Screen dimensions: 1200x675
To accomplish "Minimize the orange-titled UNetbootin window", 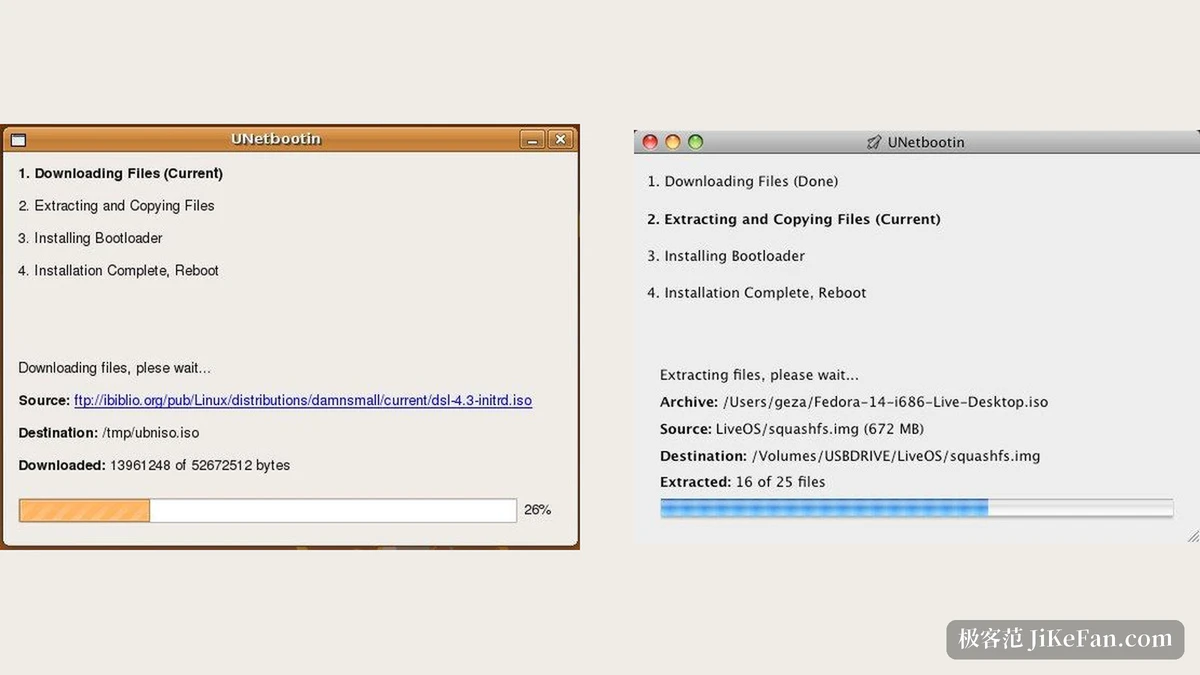I will 533,140.
